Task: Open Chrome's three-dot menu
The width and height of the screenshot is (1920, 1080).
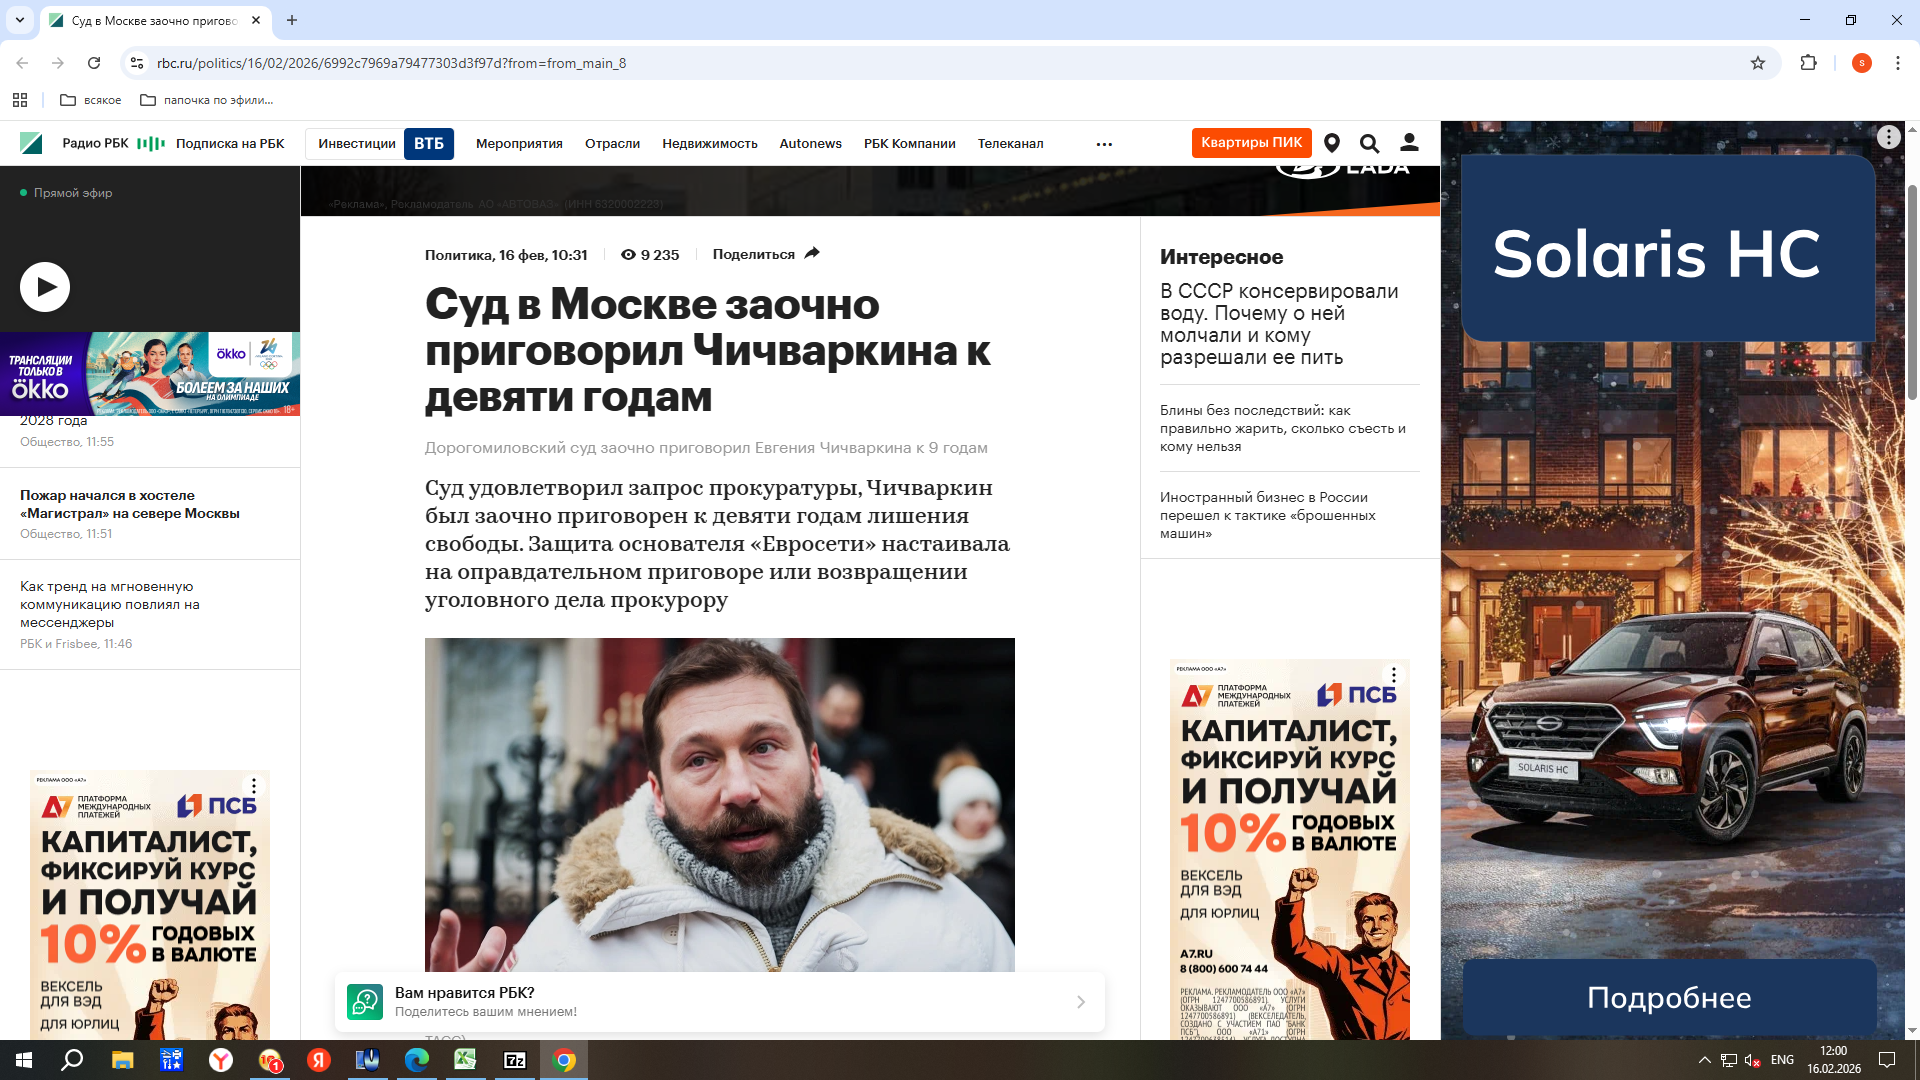Action: click(x=1897, y=63)
